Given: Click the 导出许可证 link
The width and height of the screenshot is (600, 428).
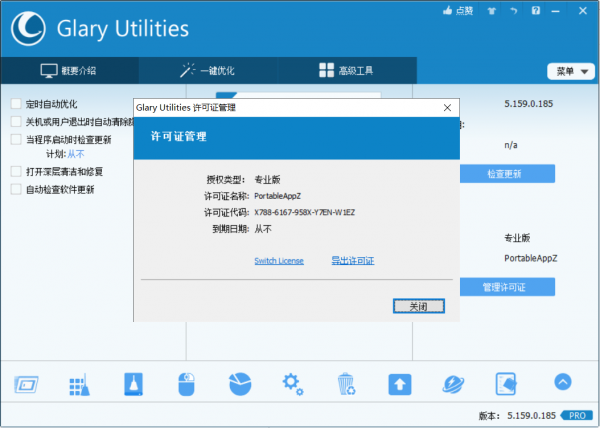Looking at the screenshot, I should pos(353,261).
